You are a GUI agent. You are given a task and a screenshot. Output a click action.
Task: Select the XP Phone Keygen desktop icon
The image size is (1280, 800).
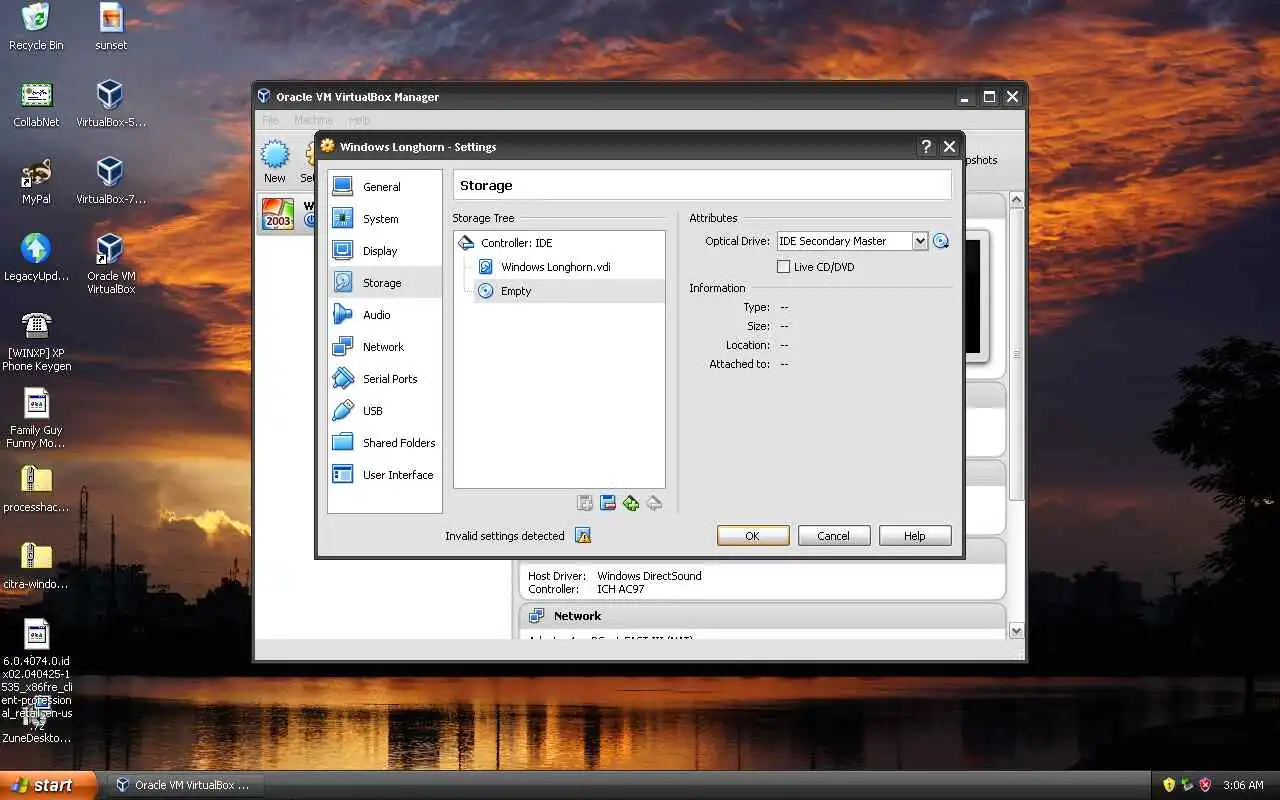point(36,342)
